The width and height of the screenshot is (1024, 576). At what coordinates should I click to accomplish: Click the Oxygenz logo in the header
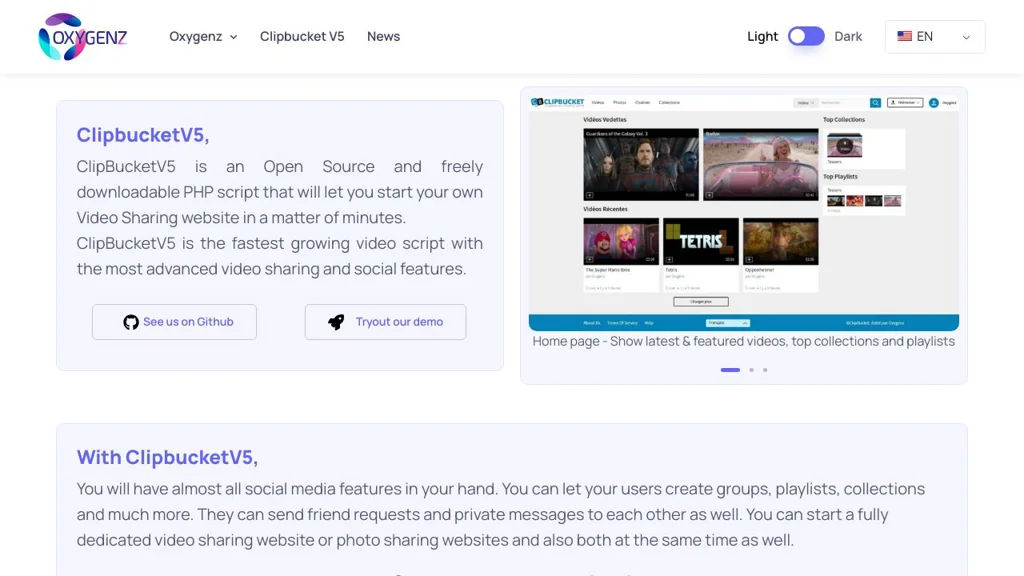click(82, 37)
